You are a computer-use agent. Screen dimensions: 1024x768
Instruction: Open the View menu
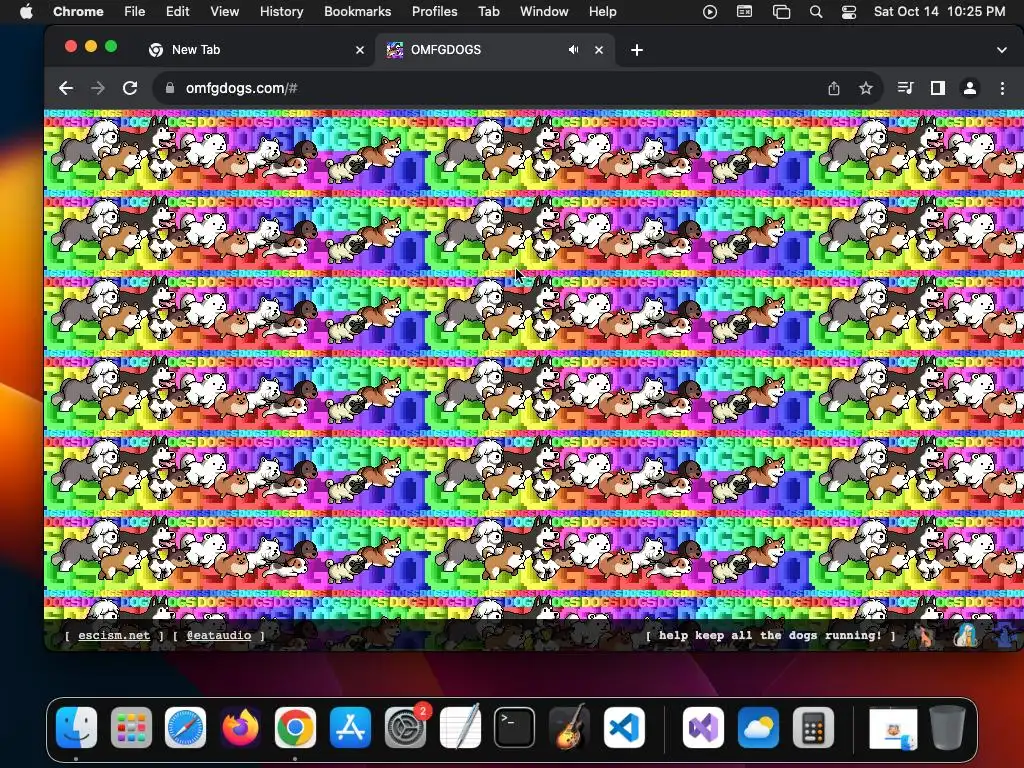coord(225,11)
